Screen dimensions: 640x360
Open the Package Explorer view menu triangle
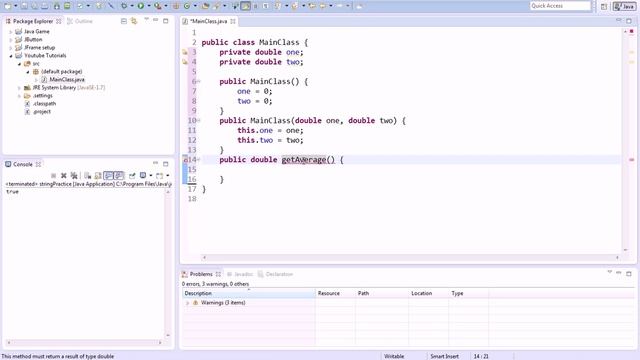pos(146,20)
